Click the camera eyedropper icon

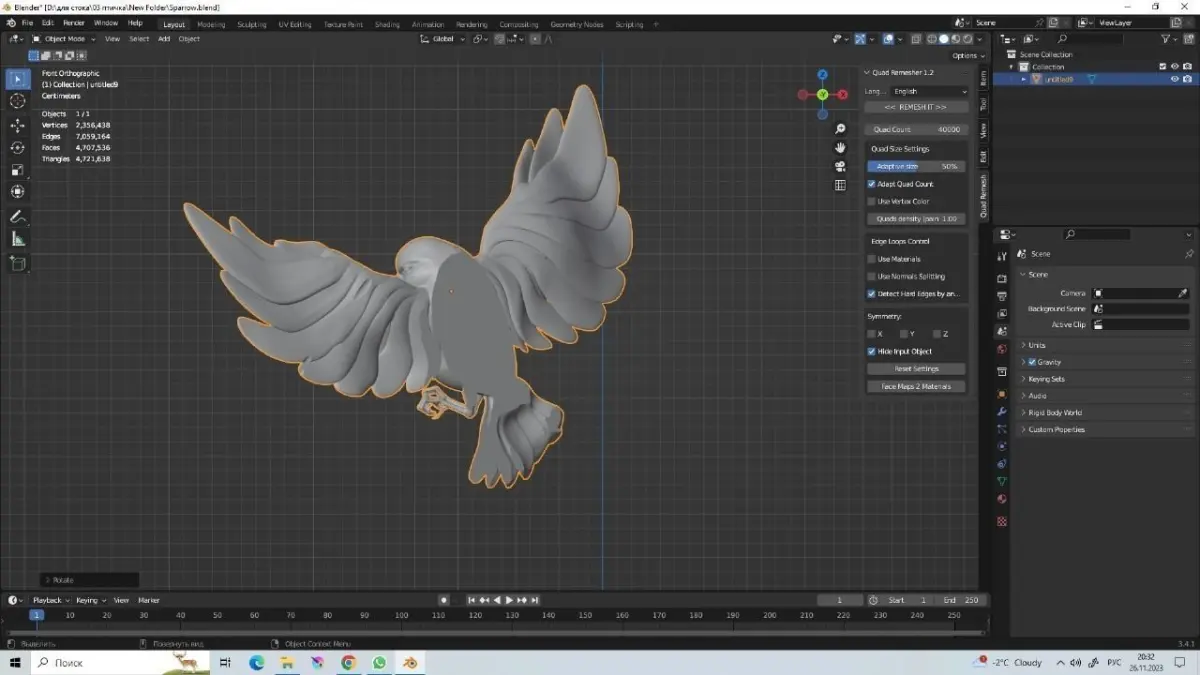[x=1184, y=293]
